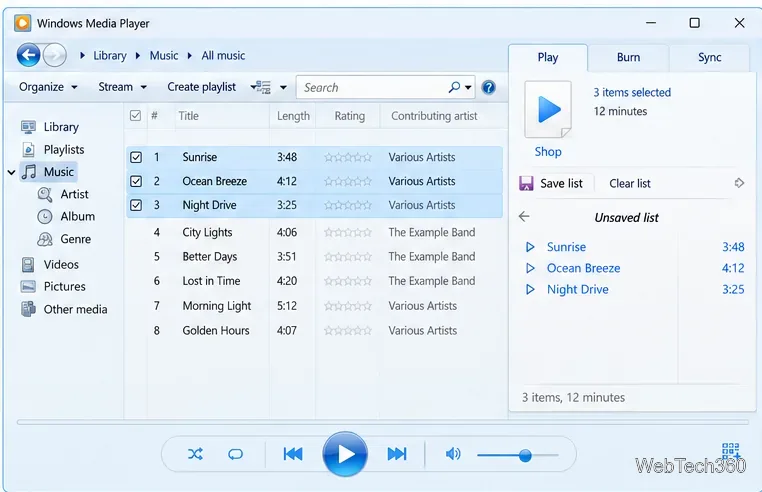Click Create playlist
The image size is (762, 492).
click(201, 87)
